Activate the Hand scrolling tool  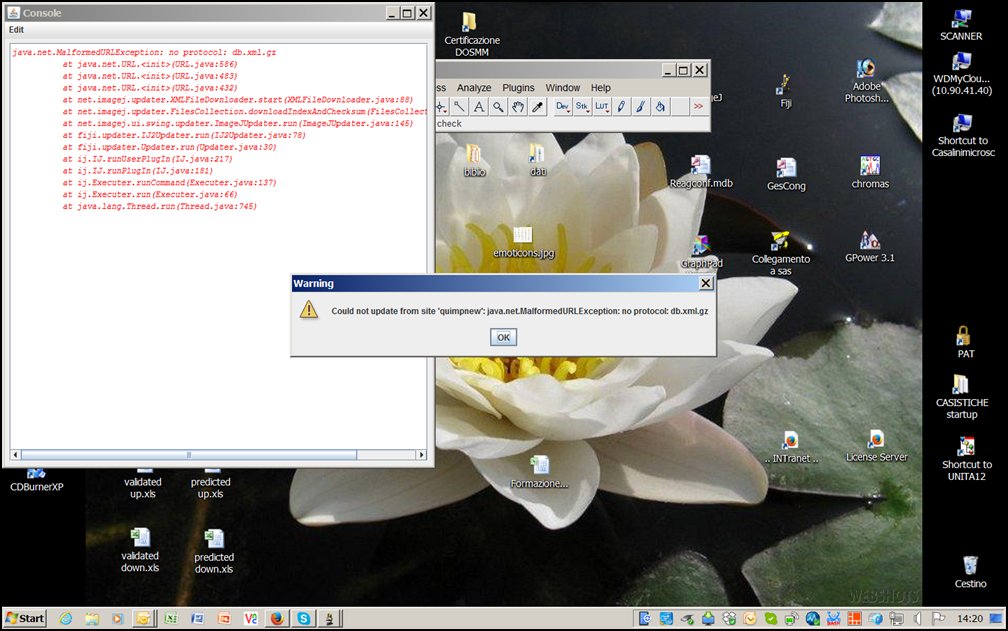[518, 106]
